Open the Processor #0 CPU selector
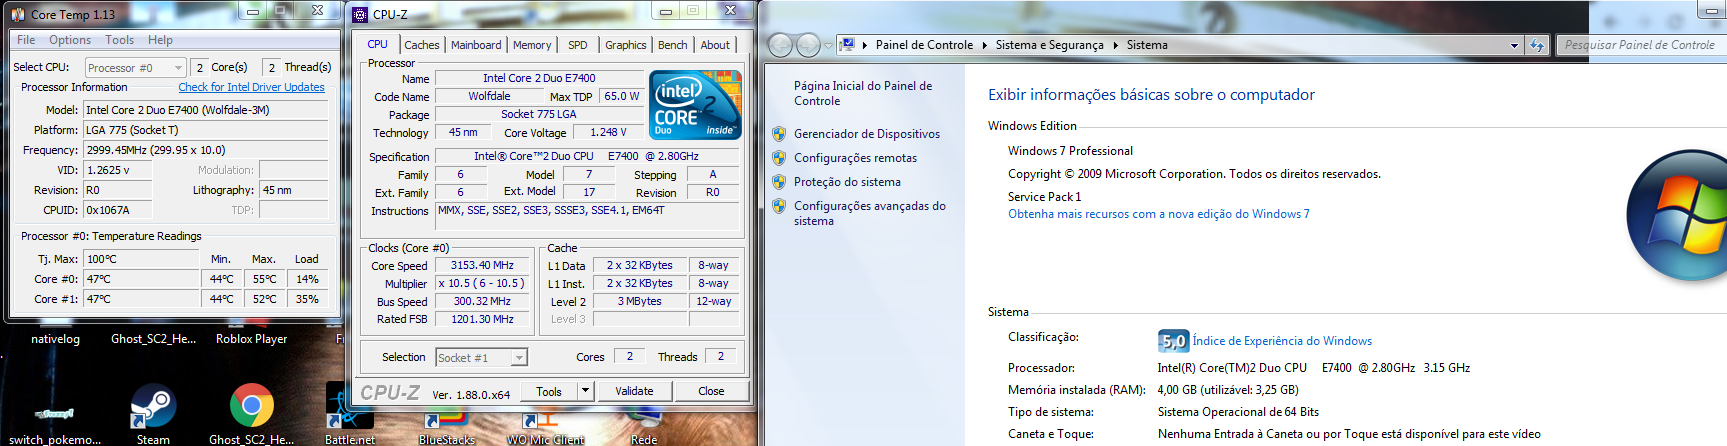 tap(135, 68)
